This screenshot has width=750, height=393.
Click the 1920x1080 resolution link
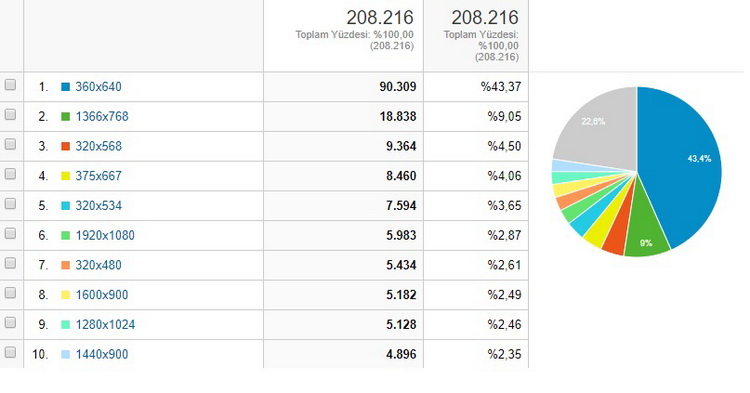coord(105,235)
